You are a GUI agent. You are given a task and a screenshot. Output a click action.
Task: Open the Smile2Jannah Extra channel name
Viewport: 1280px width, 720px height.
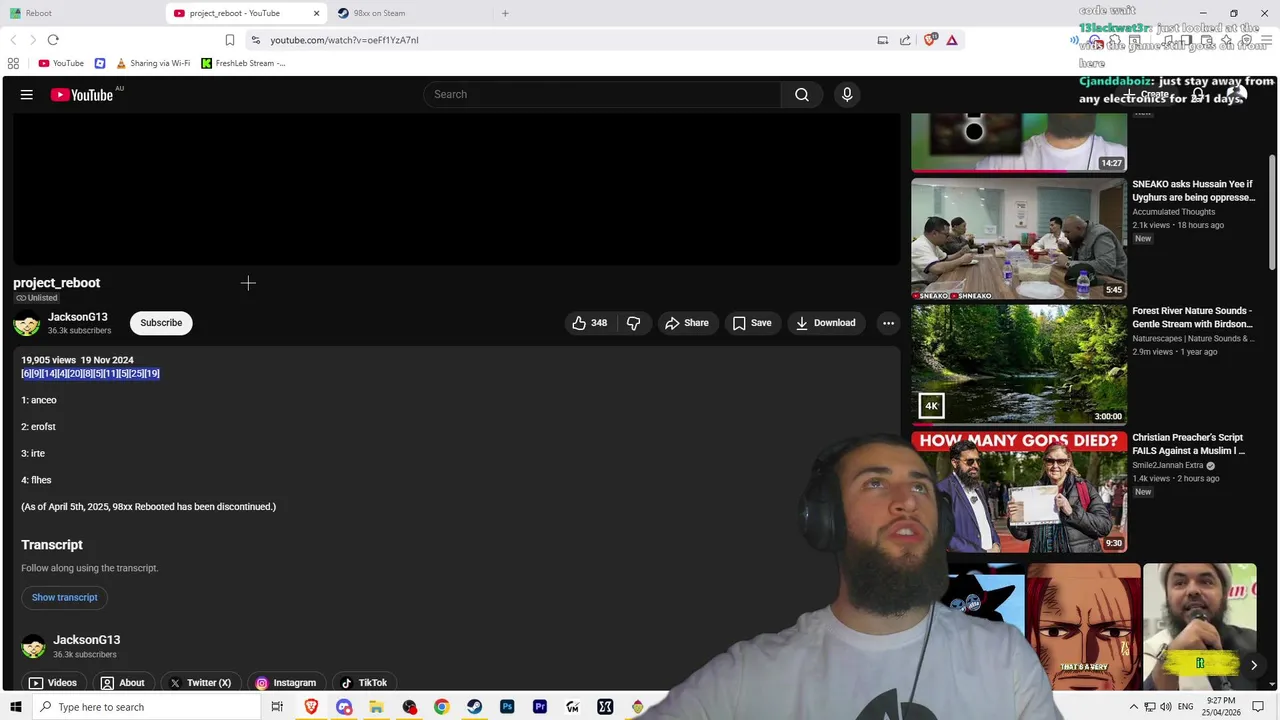[1168, 465]
